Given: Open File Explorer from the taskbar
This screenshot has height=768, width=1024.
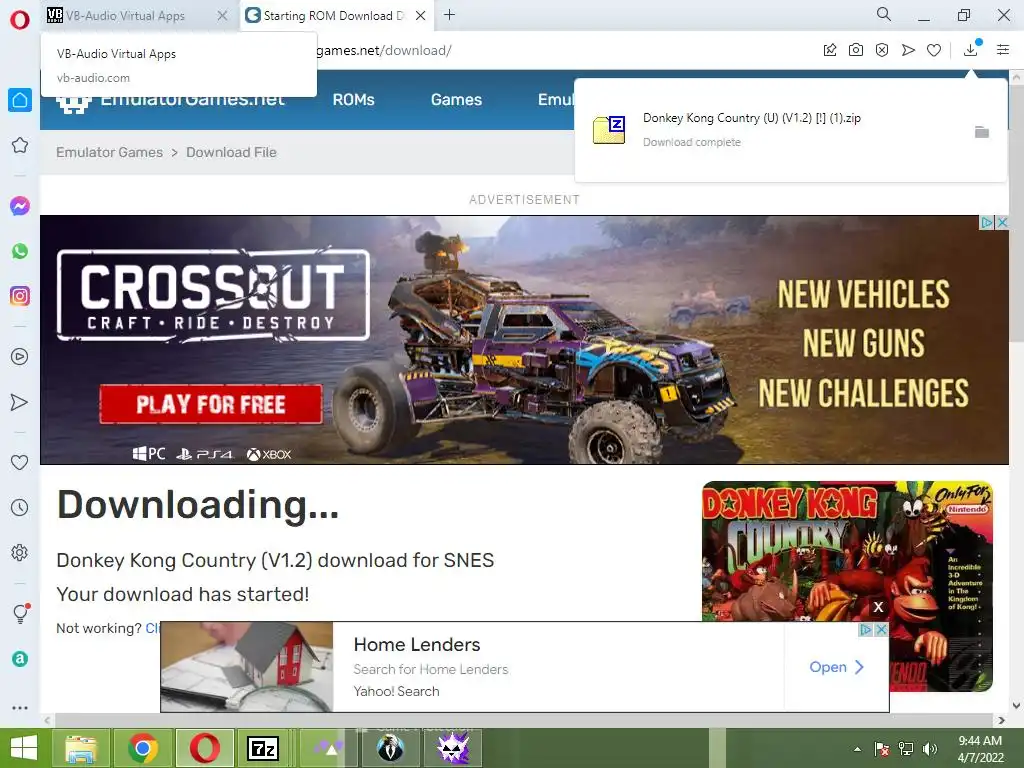Looking at the screenshot, I should tap(80, 748).
